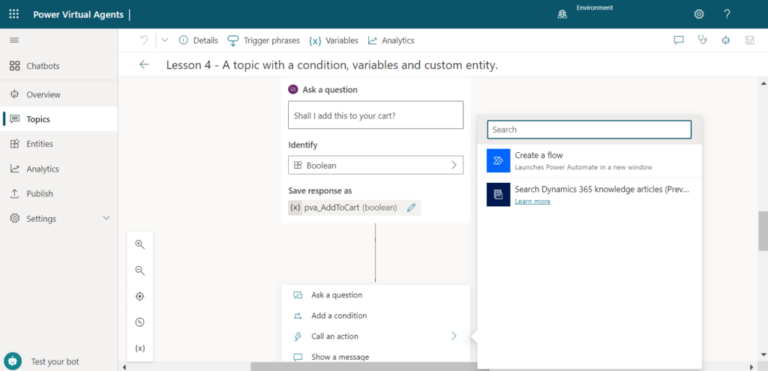Viewport: 768px width, 371px height.
Task: Open Overview in the sidebar
Action: [x=59, y=95]
